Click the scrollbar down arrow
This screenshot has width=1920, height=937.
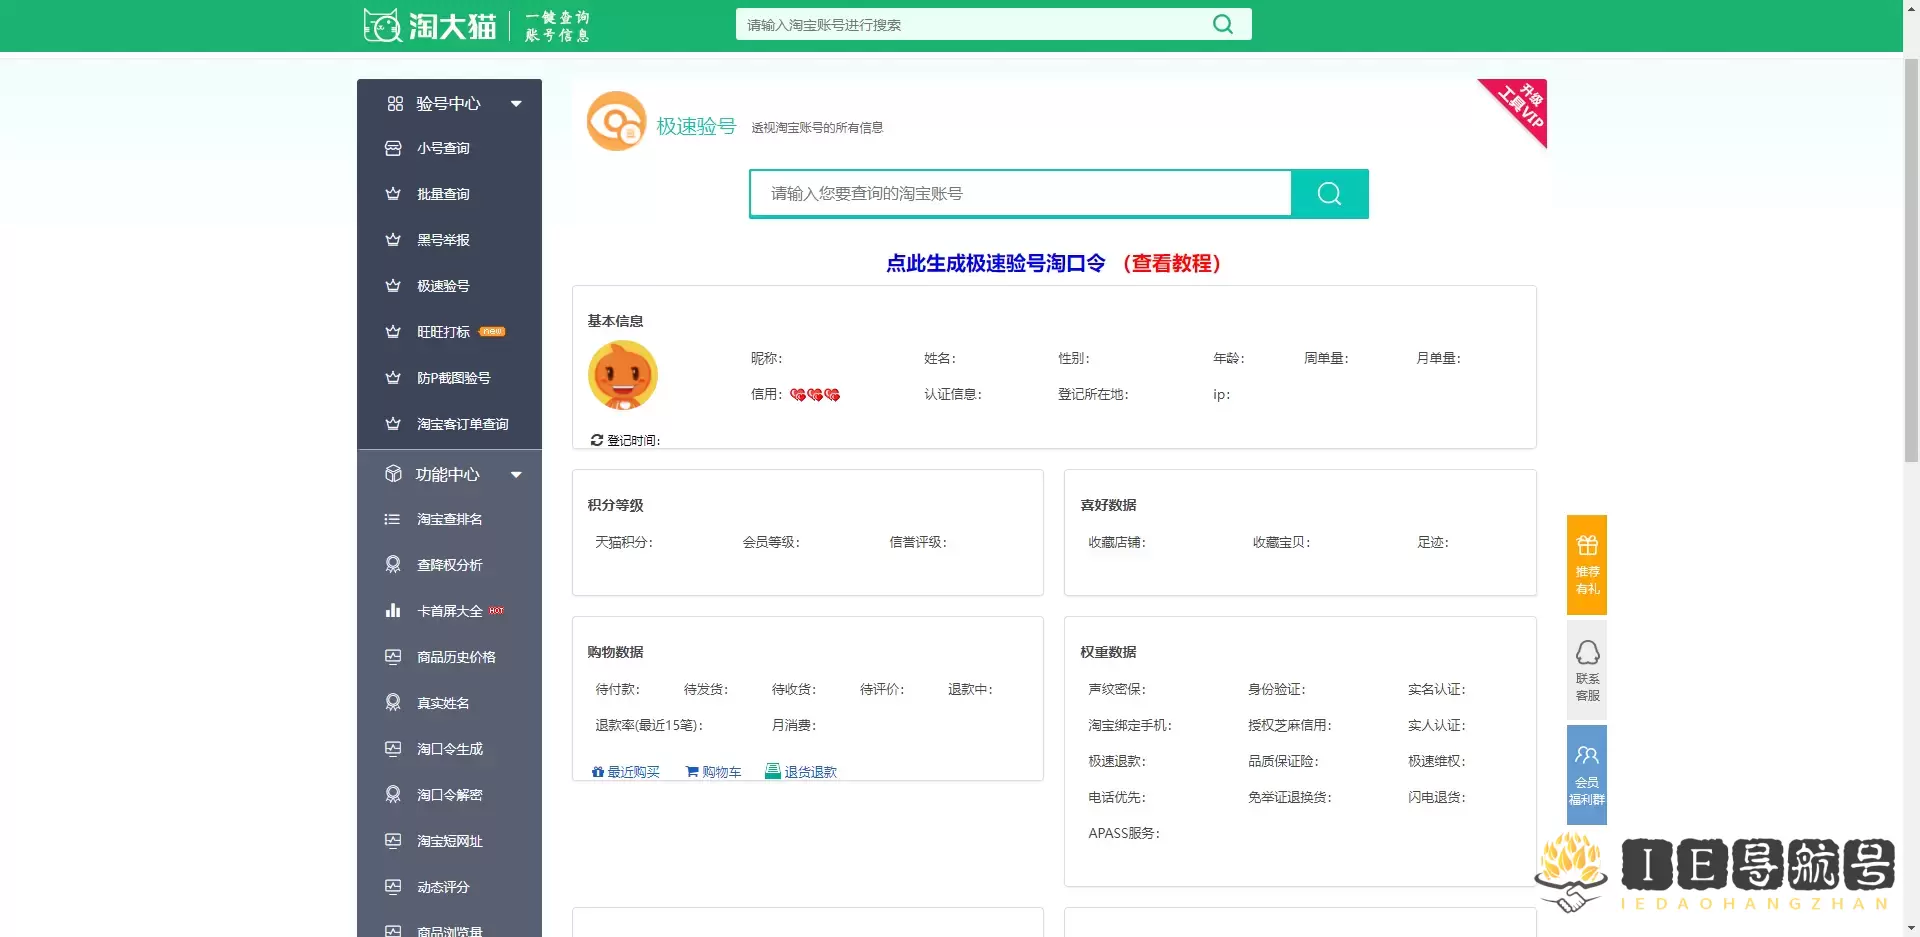(1911, 928)
